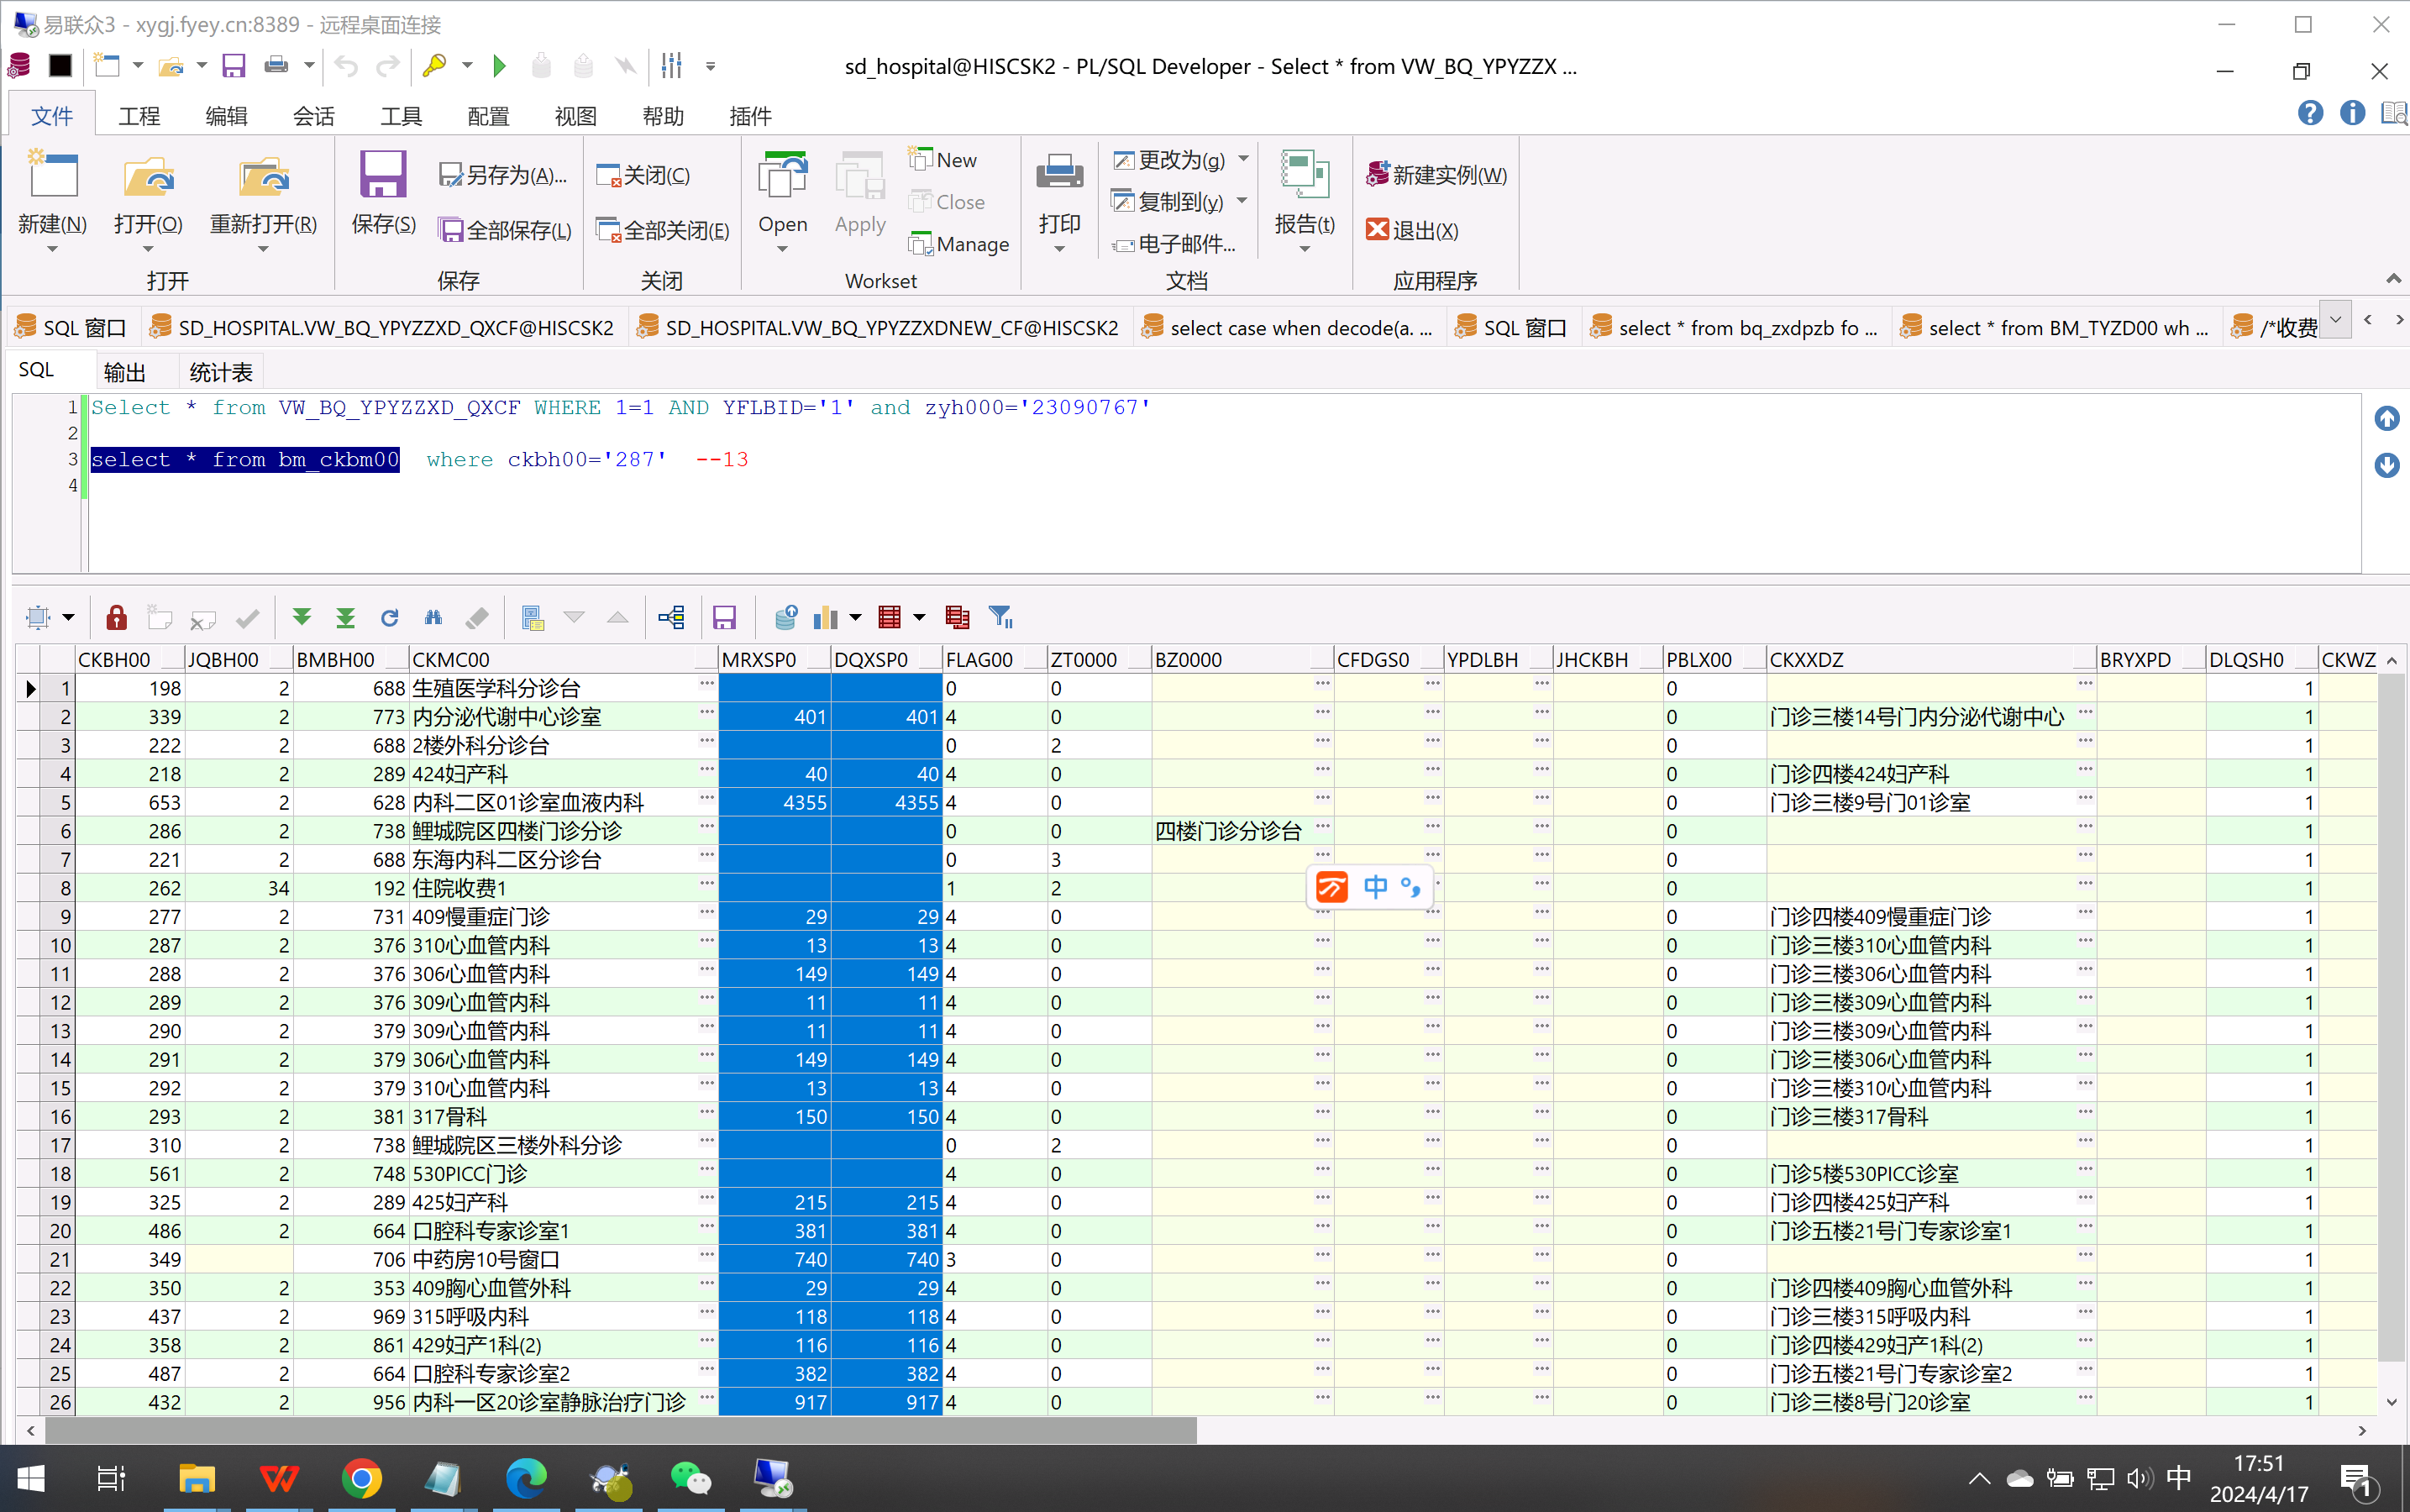Click the key log on icon
The width and height of the screenshot is (2410, 1512).
(434, 66)
